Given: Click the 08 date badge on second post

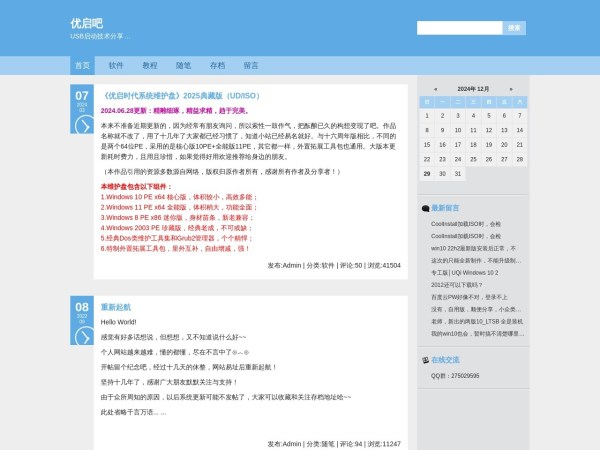Looking at the screenshot, I should coord(82,308).
